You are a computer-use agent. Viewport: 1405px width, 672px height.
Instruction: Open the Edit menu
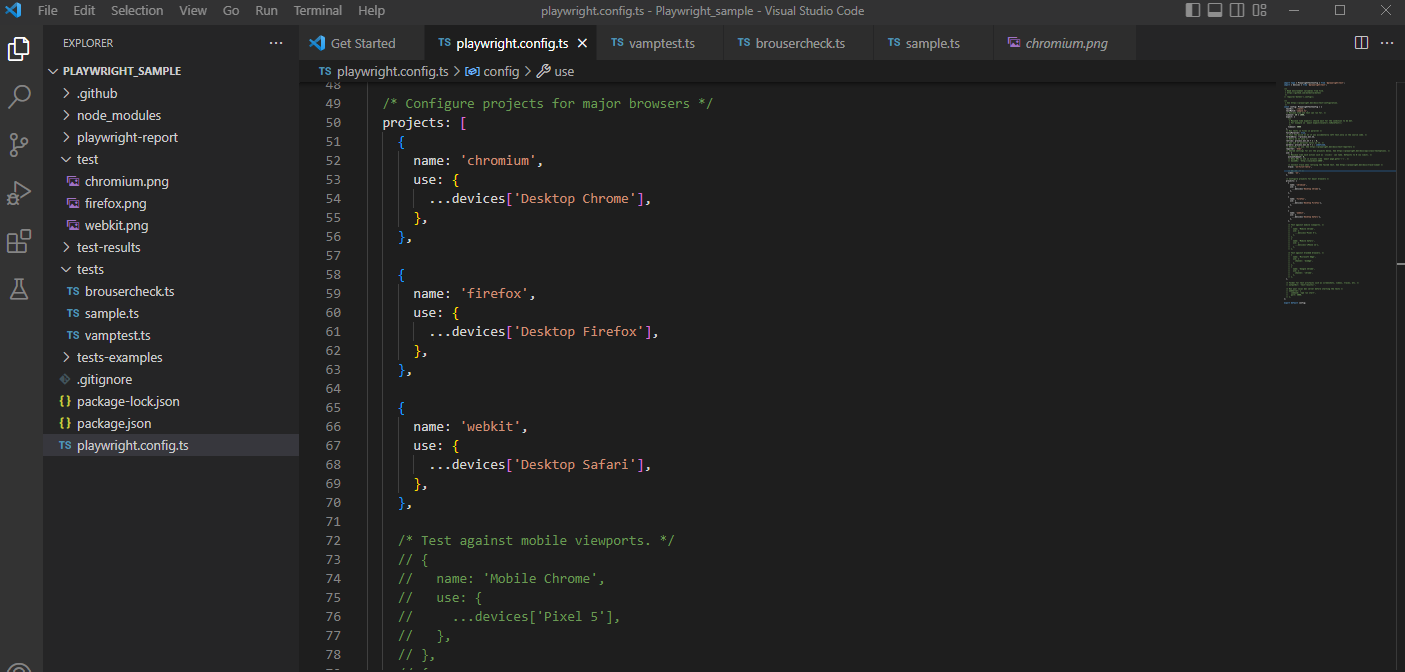tap(84, 11)
